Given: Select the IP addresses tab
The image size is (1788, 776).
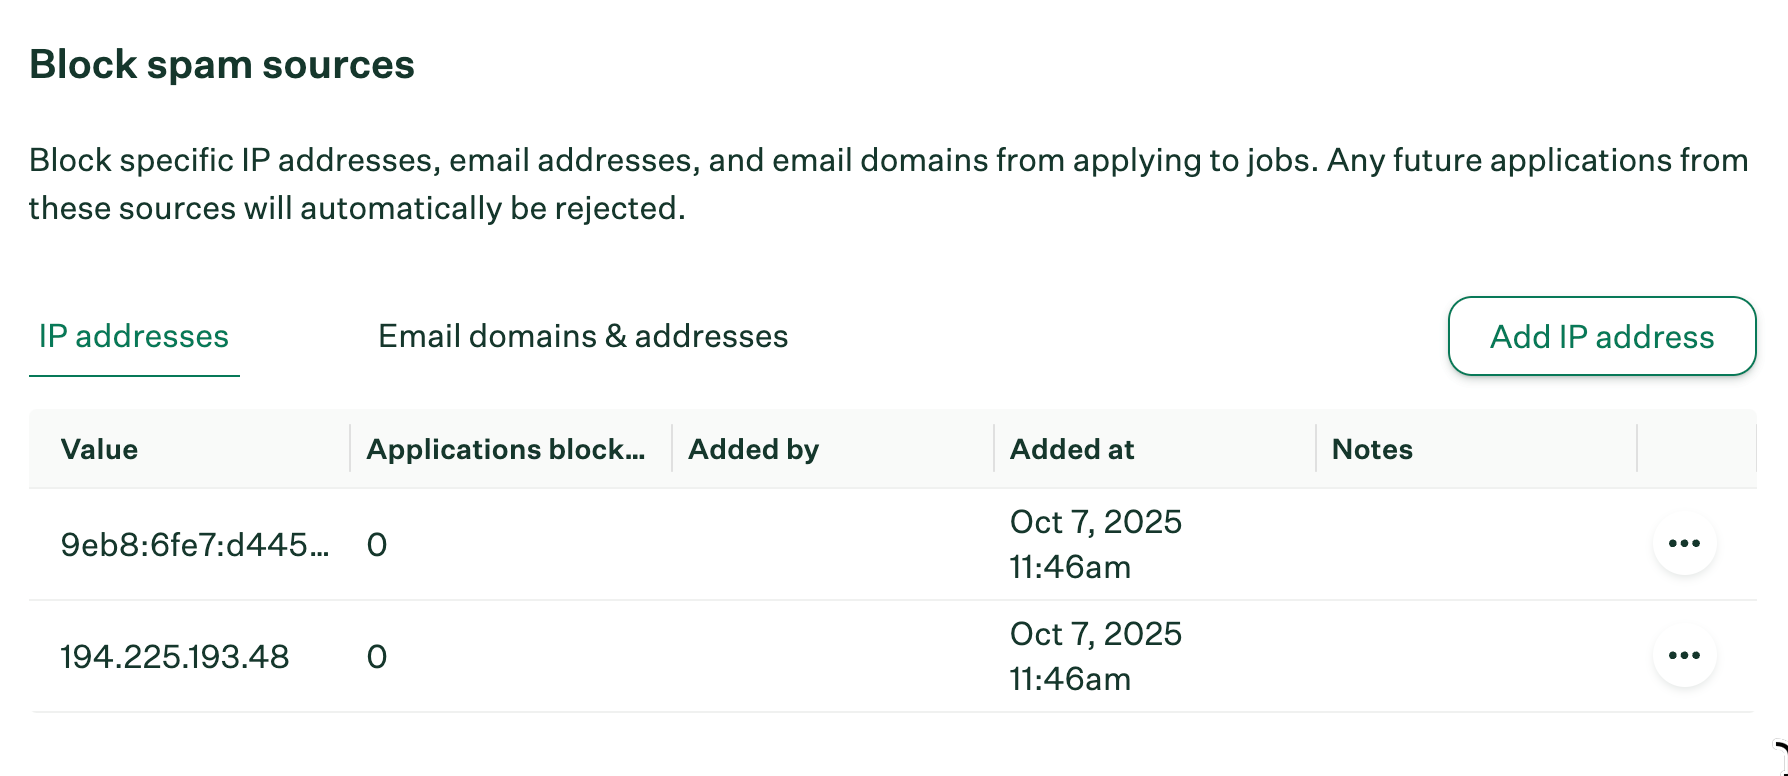Looking at the screenshot, I should 133,336.
